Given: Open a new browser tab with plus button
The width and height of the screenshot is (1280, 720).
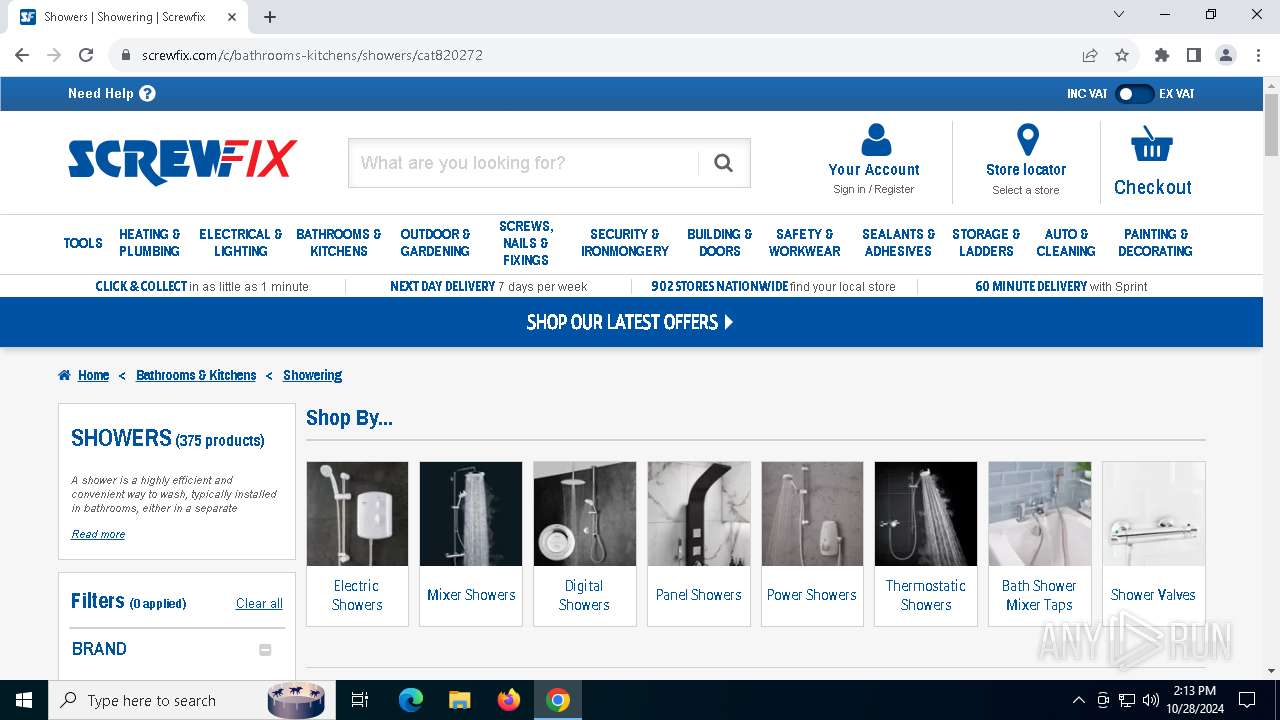Looking at the screenshot, I should coord(270,17).
